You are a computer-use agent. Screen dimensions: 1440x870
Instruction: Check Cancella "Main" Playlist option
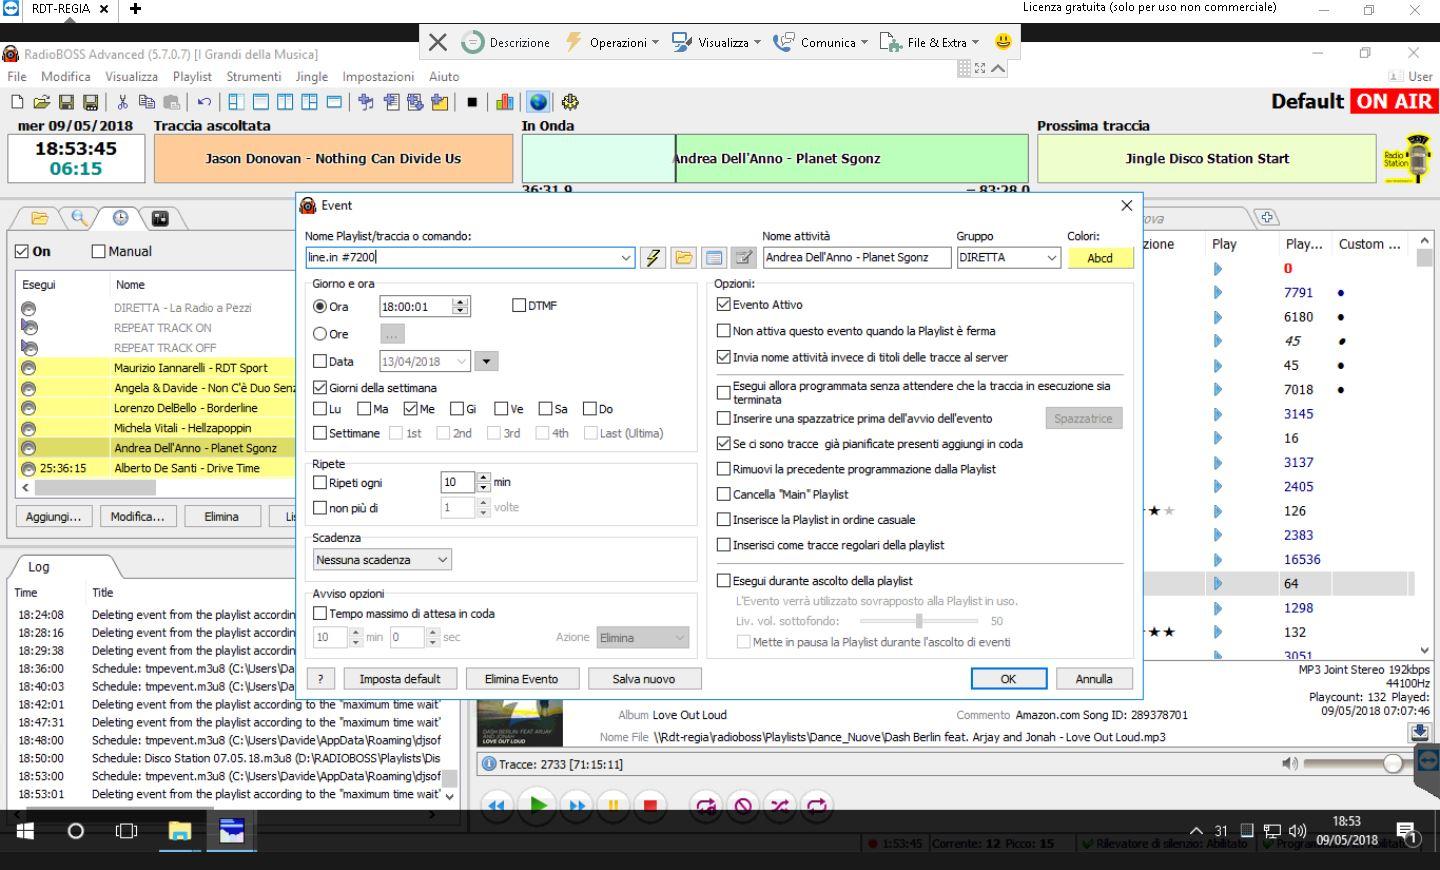pyautogui.click(x=724, y=494)
